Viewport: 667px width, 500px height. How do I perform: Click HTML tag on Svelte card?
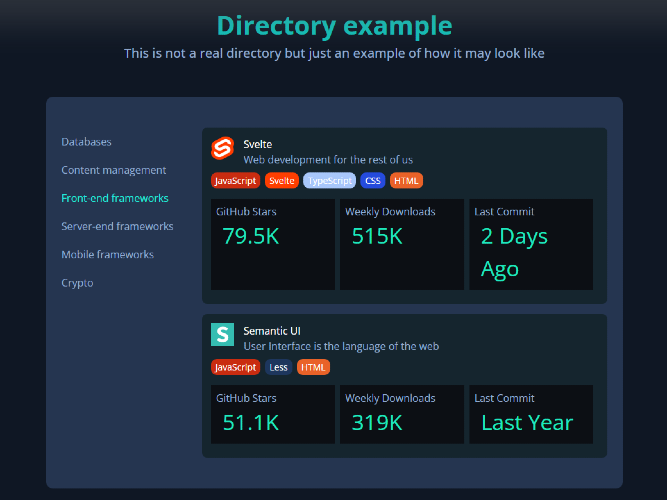(406, 180)
